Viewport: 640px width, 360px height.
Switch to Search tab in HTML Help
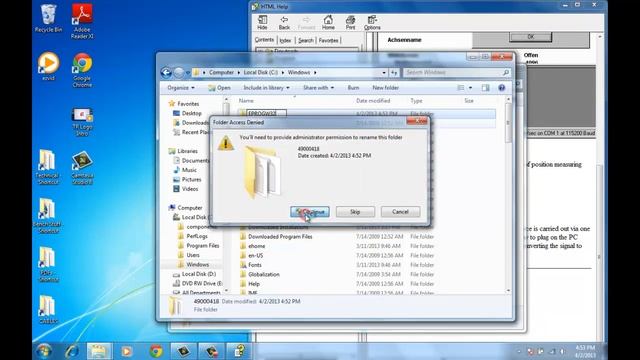tap(305, 40)
